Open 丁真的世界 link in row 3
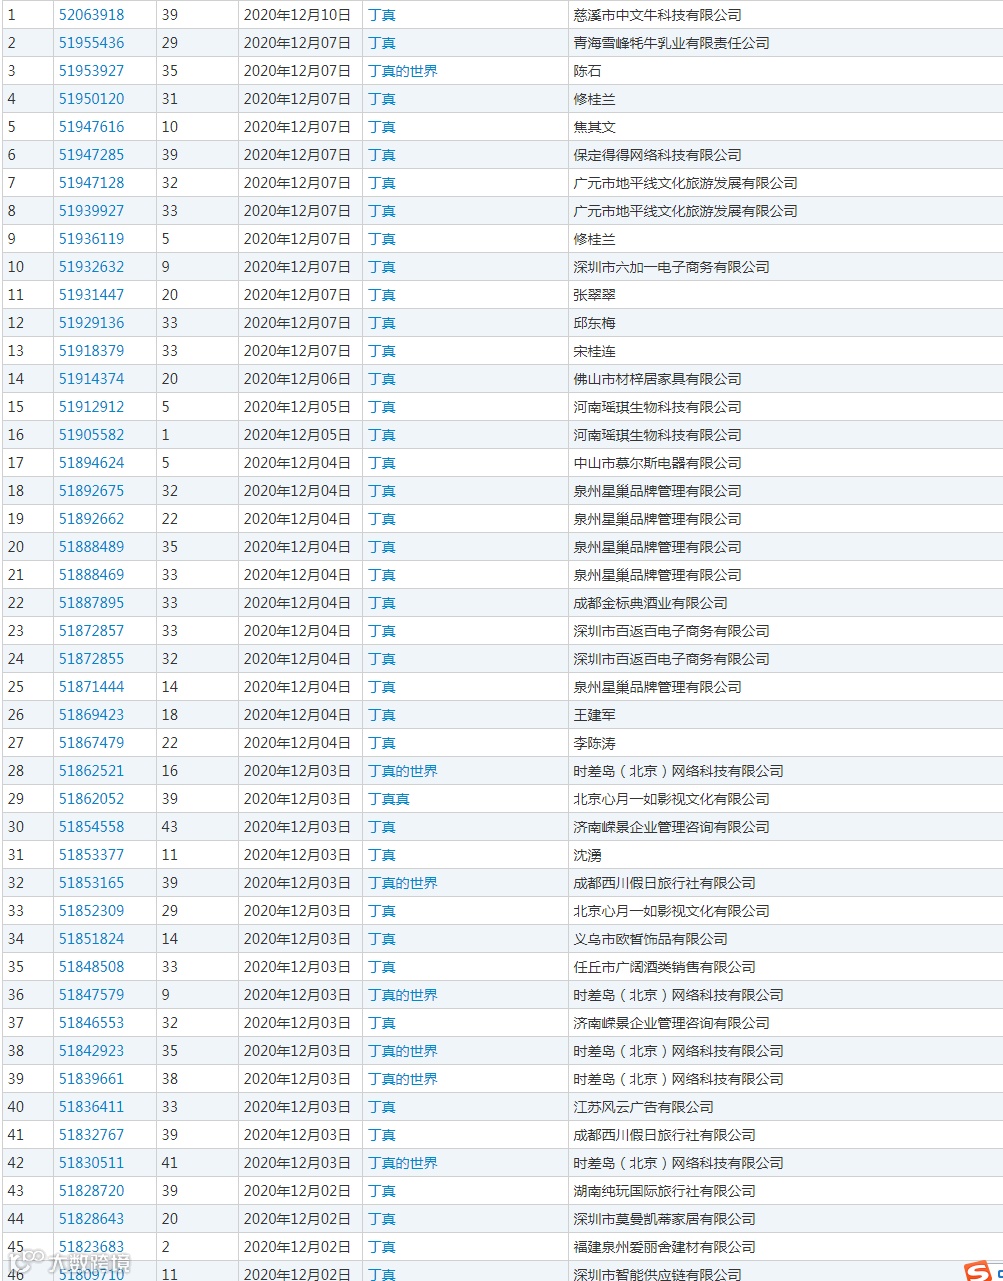The width and height of the screenshot is (1003, 1281). tap(403, 71)
